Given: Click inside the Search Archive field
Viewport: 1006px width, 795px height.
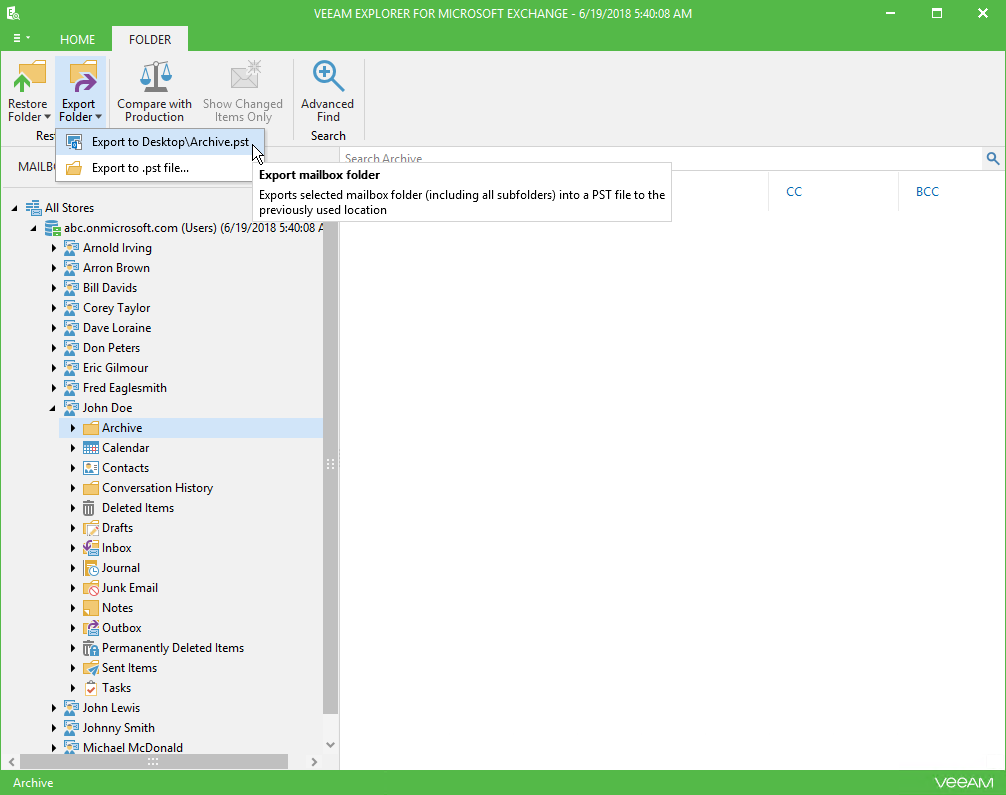Looking at the screenshot, I should point(661,158).
